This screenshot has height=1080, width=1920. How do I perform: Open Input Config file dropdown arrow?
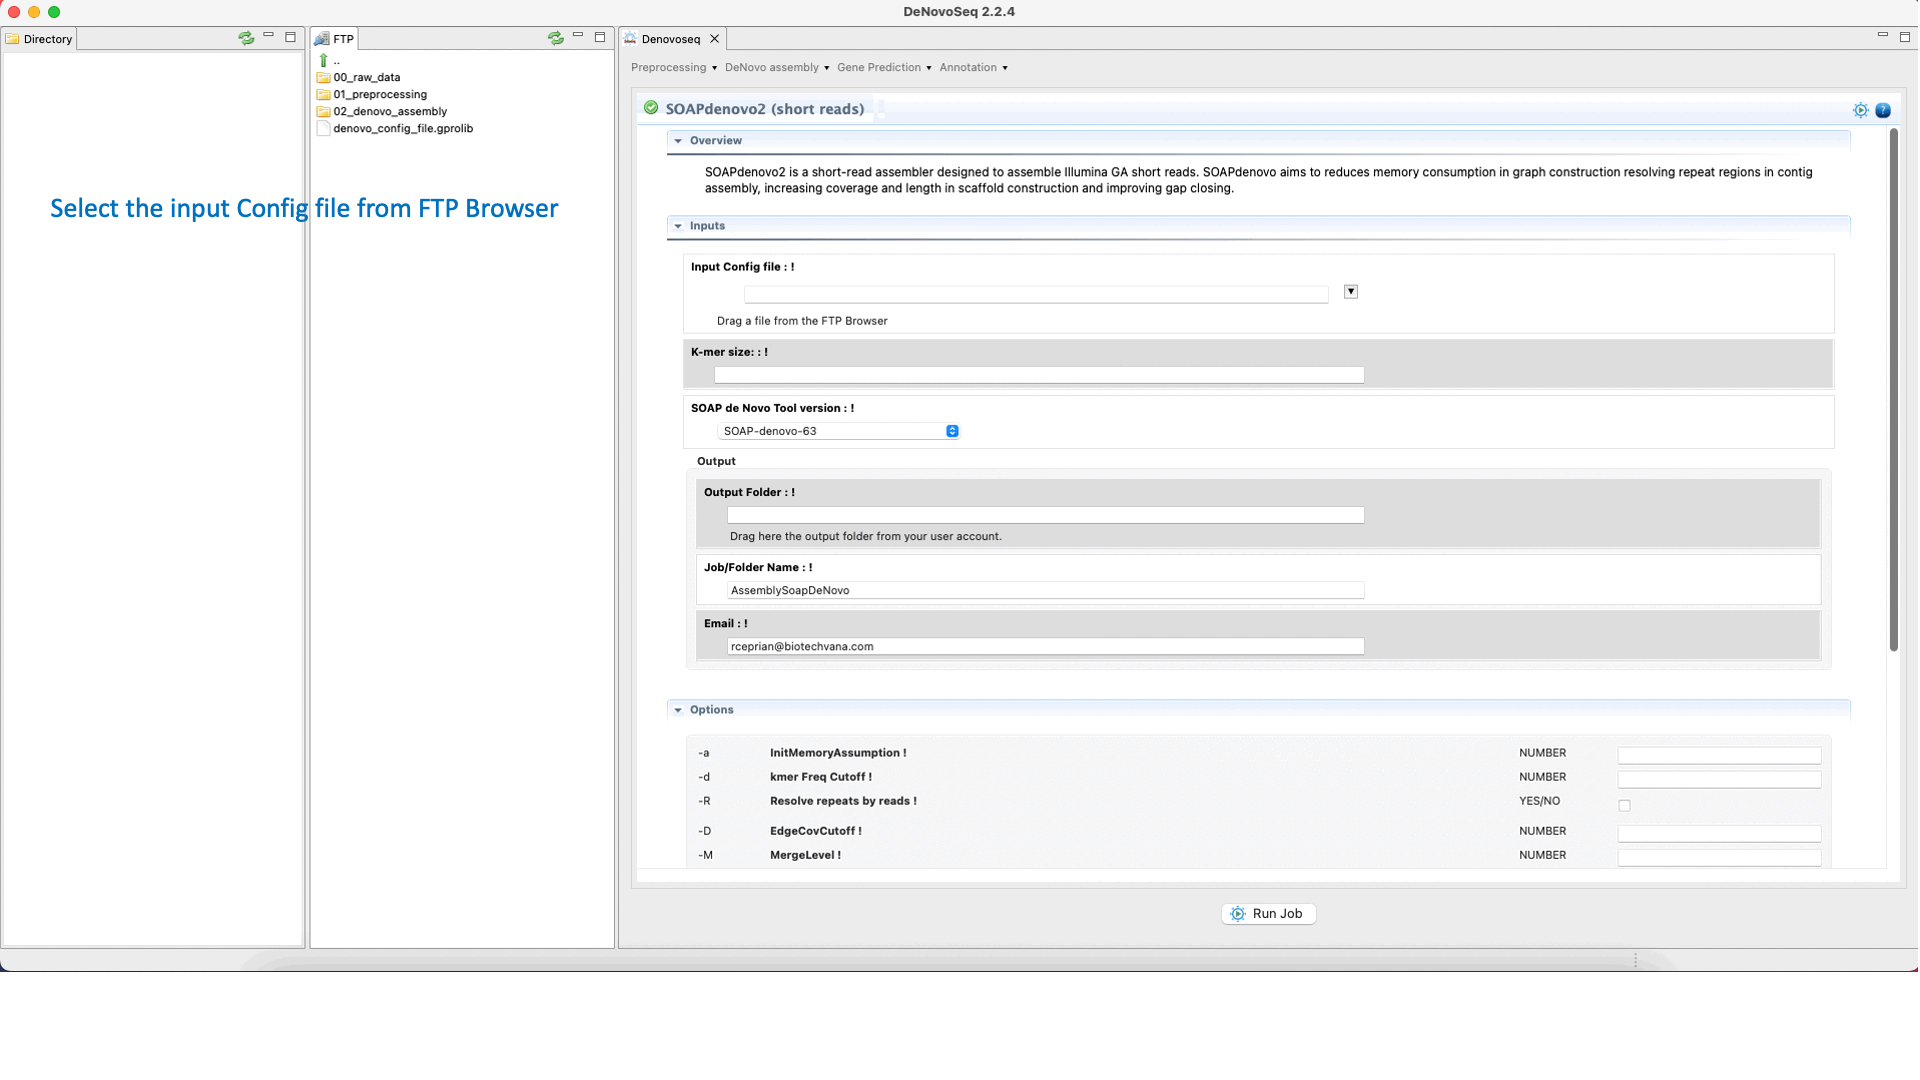click(x=1350, y=291)
